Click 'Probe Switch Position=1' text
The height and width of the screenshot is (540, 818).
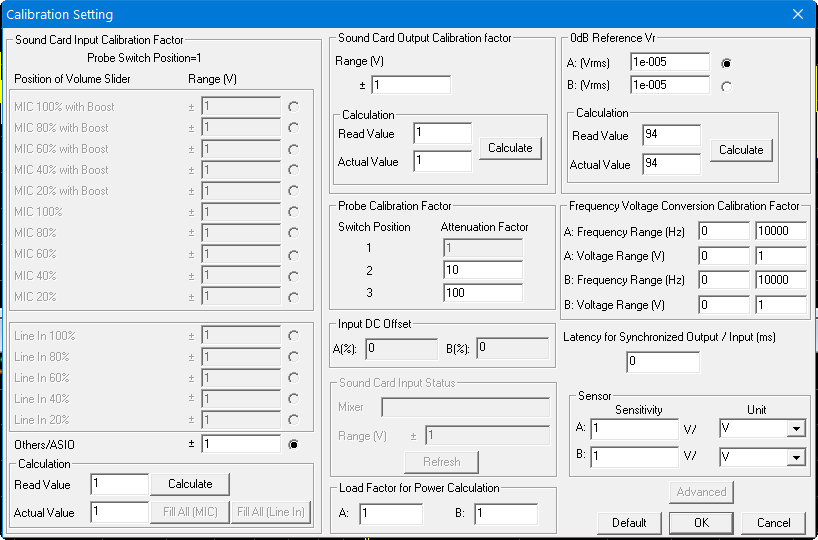[144, 58]
